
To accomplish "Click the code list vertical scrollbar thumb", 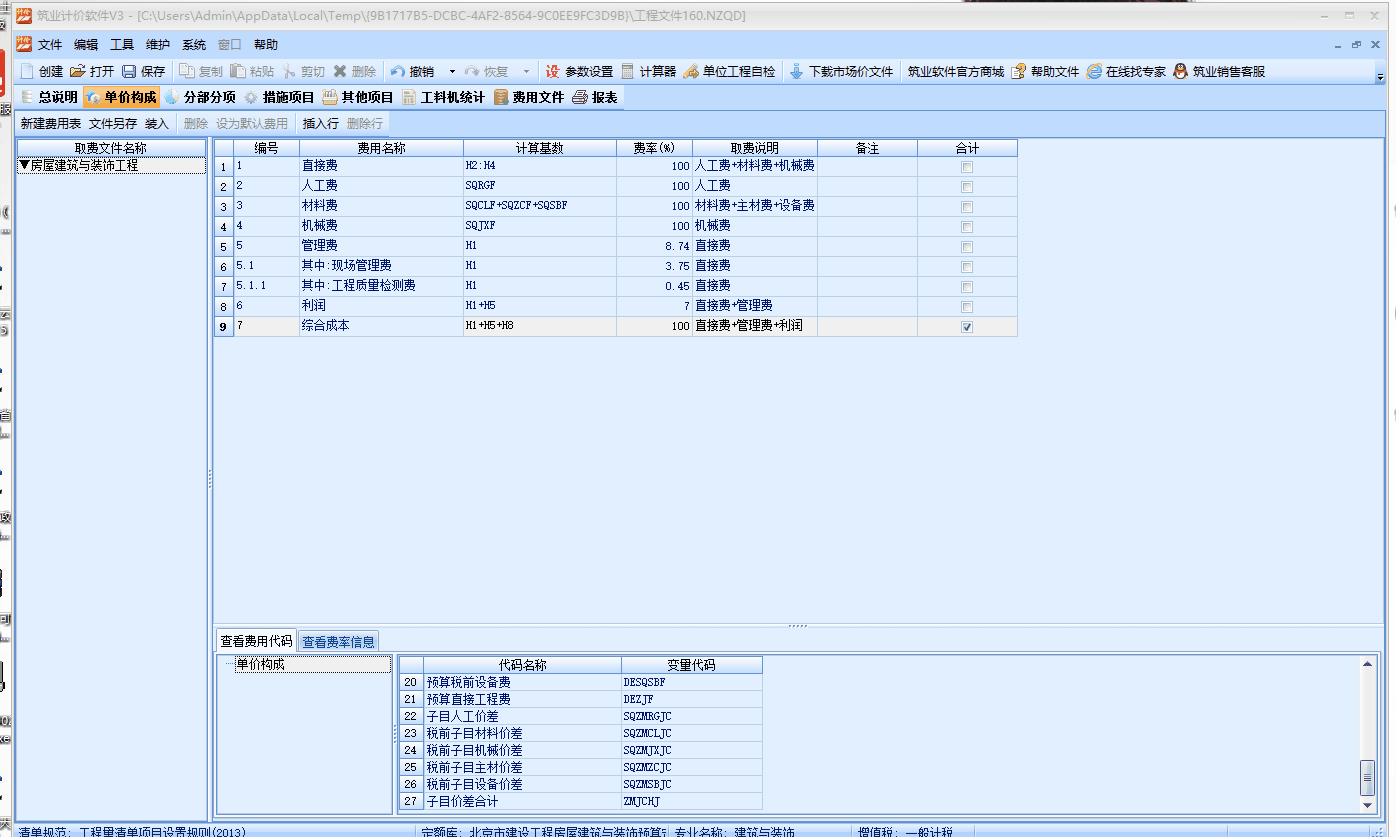I will (1367, 777).
